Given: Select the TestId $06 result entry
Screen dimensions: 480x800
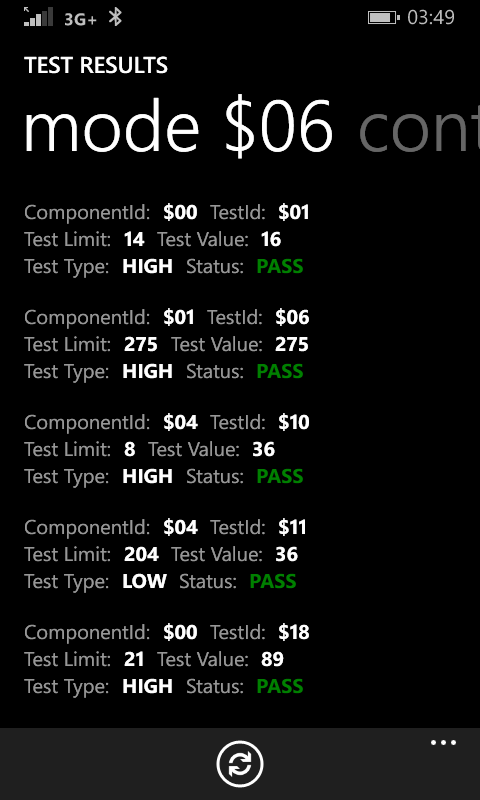Looking at the screenshot, I should click(167, 344).
